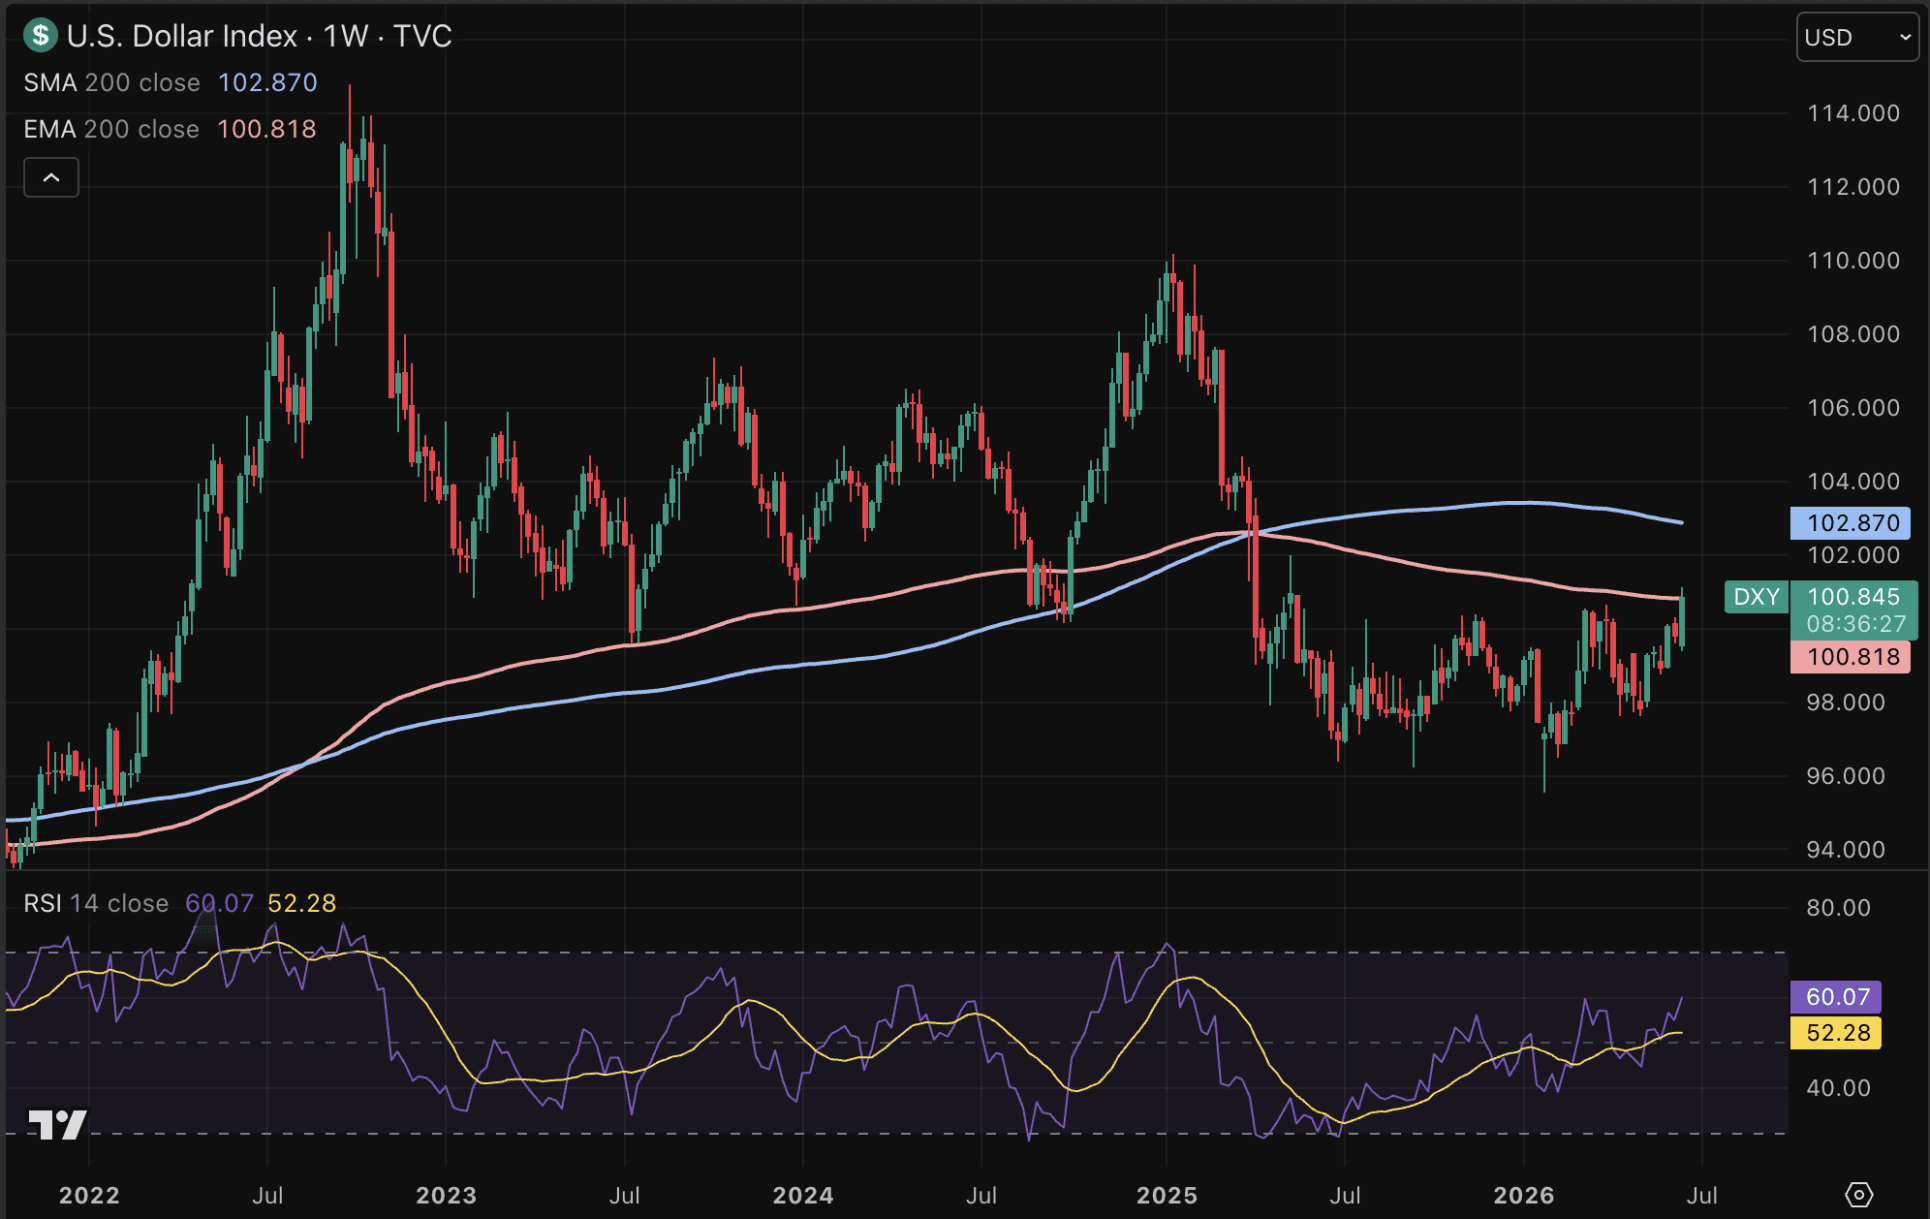Click the 110.000 price axis label
1930x1219 pixels.
click(x=1853, y=260)
